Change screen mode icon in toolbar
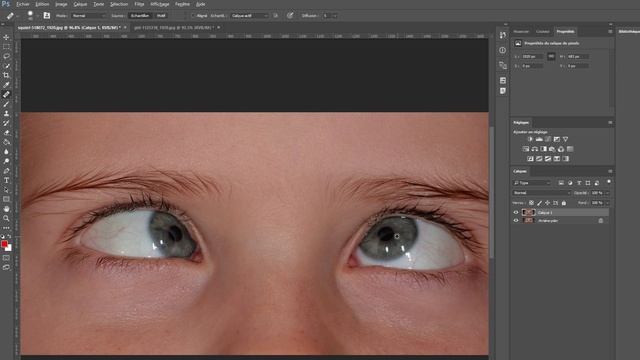Screen dimensions: 640x360 pos(6,267)
